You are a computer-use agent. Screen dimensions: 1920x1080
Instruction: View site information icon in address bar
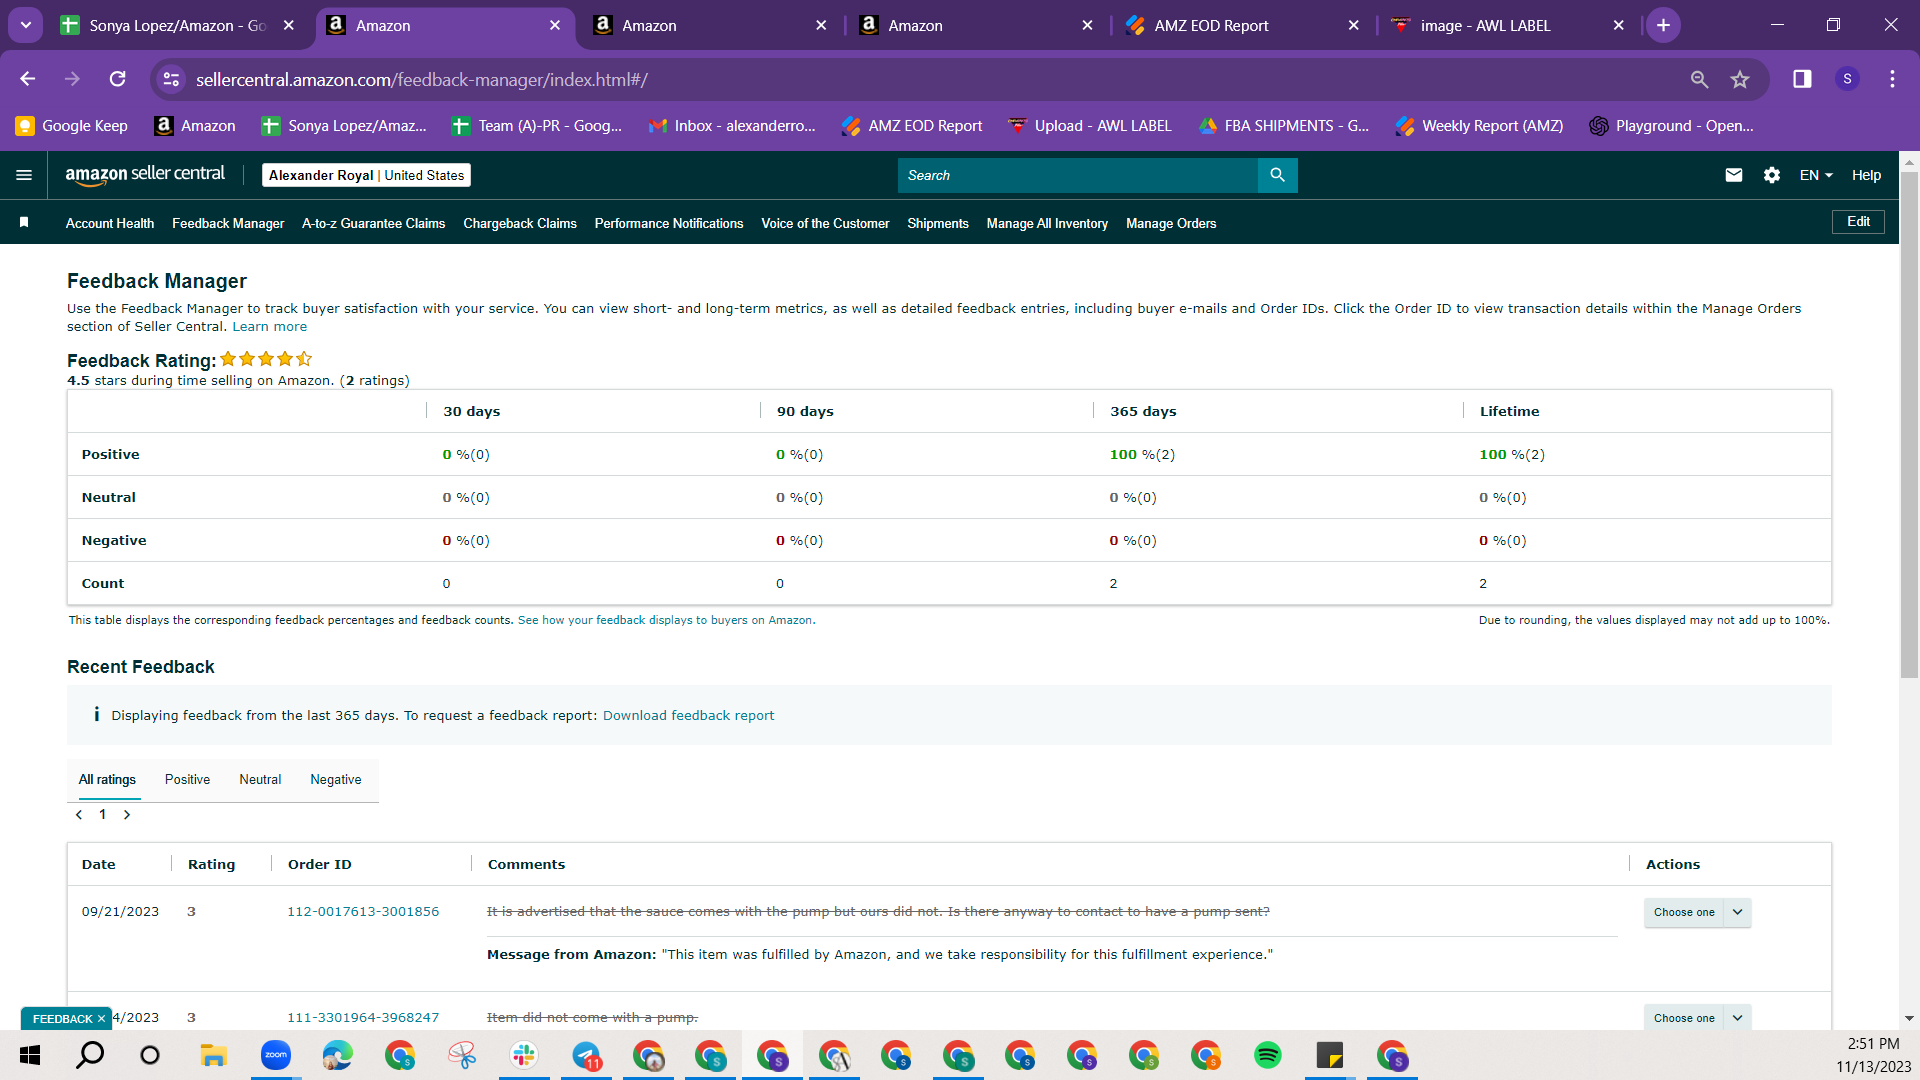coord(172,79)
